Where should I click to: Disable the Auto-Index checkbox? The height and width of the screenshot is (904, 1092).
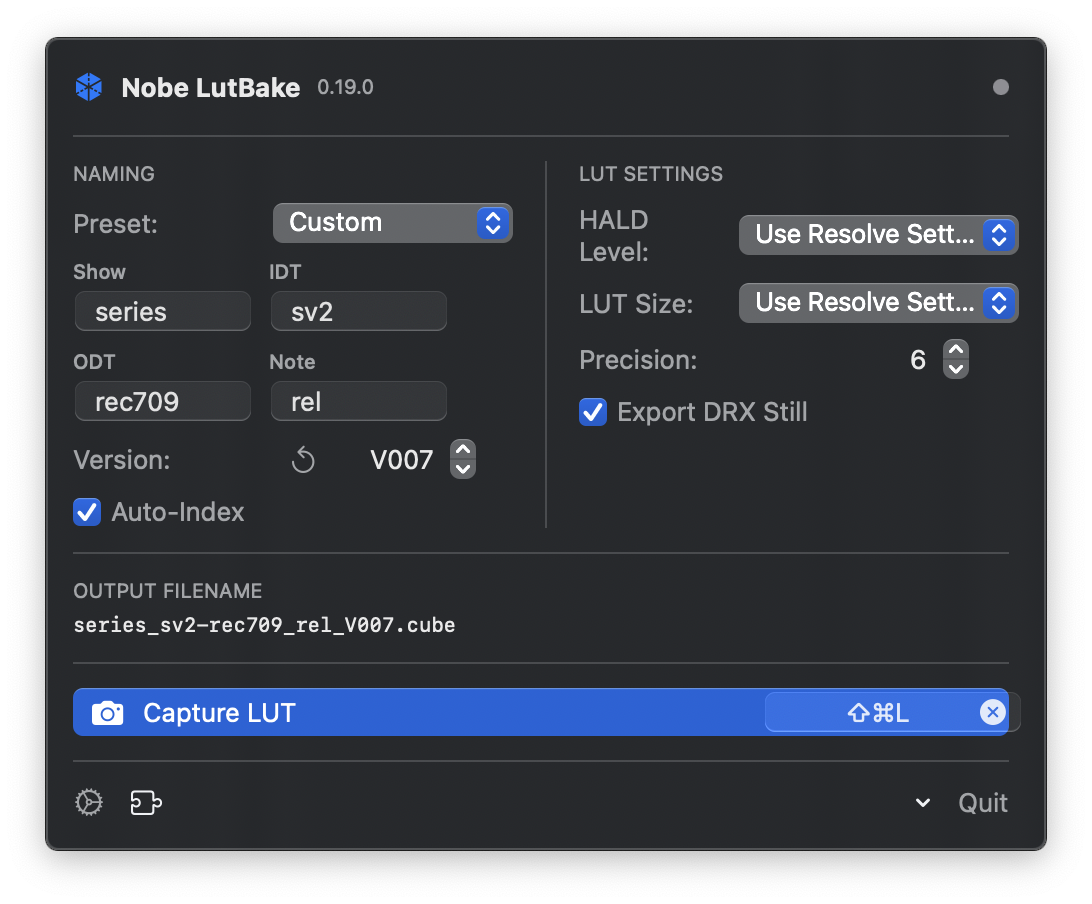88,513
